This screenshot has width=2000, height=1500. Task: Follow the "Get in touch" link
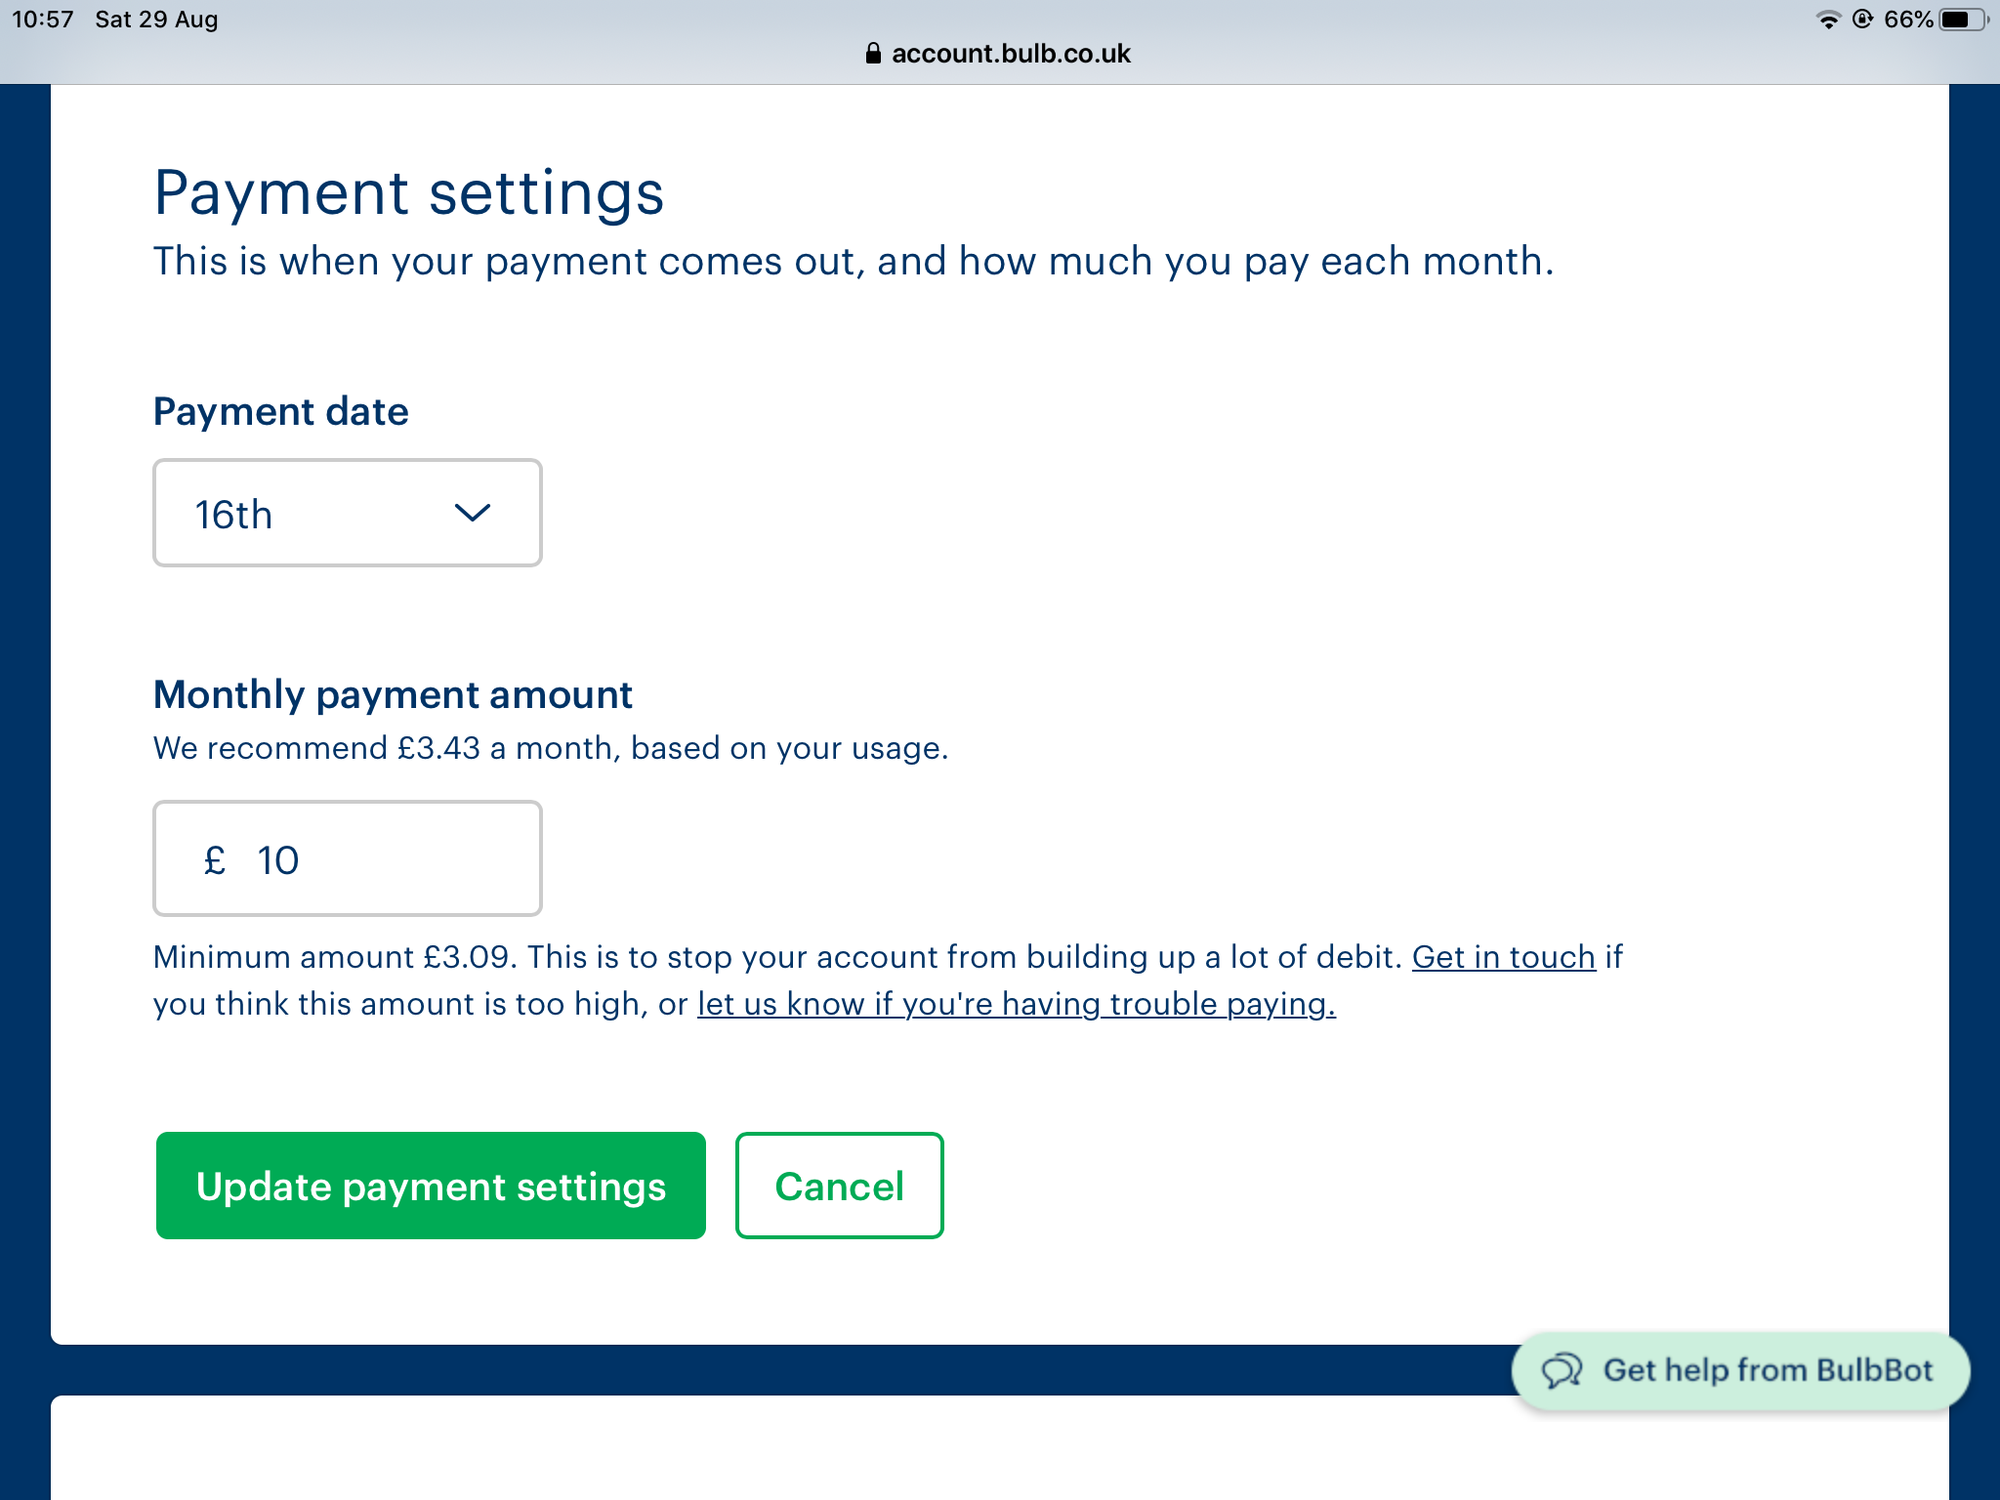pos(1503,957)
